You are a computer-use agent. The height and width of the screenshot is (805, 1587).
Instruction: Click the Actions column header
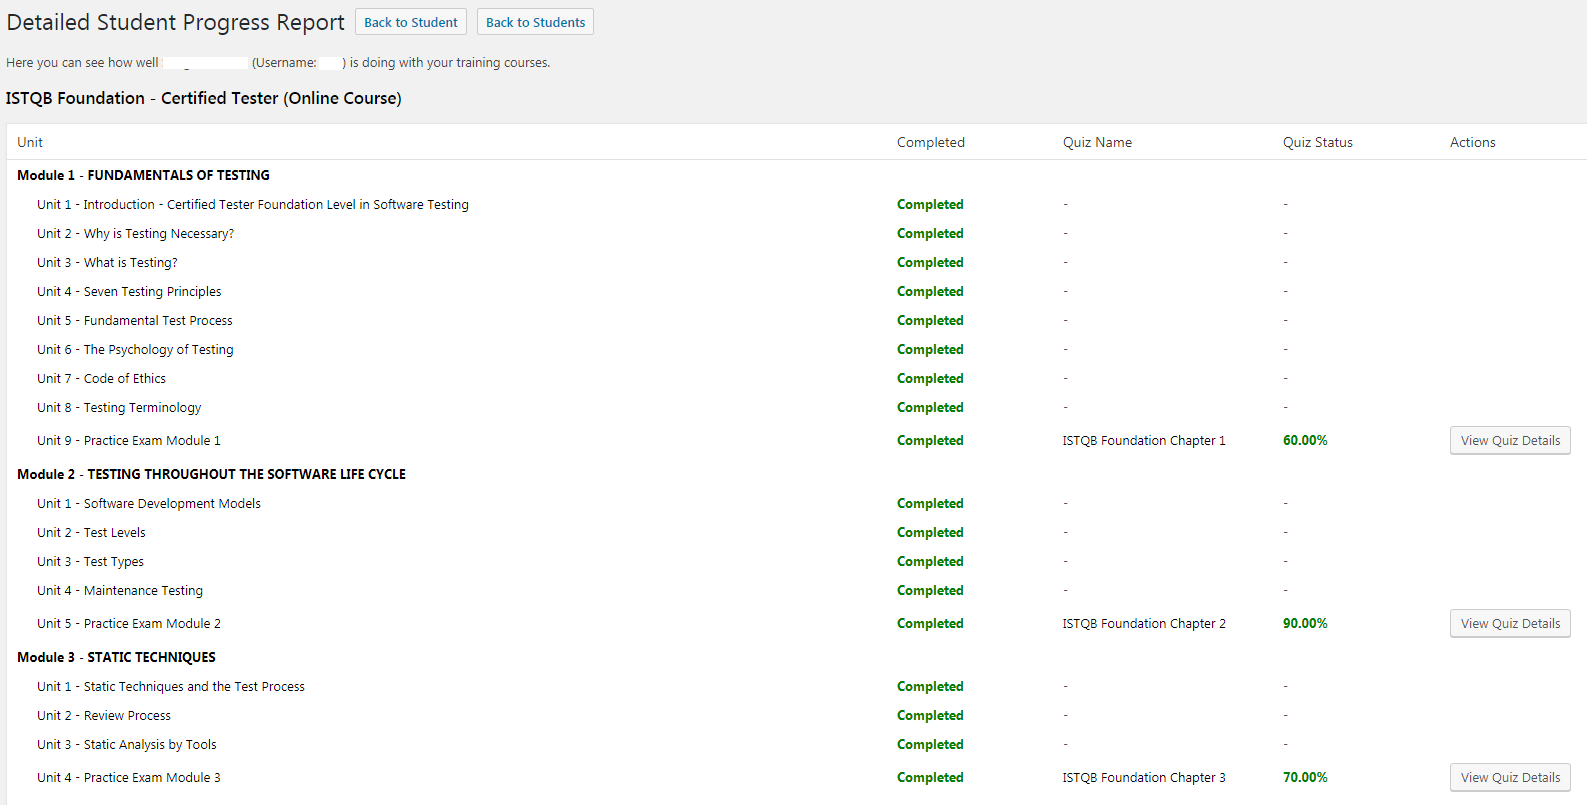1473,142
